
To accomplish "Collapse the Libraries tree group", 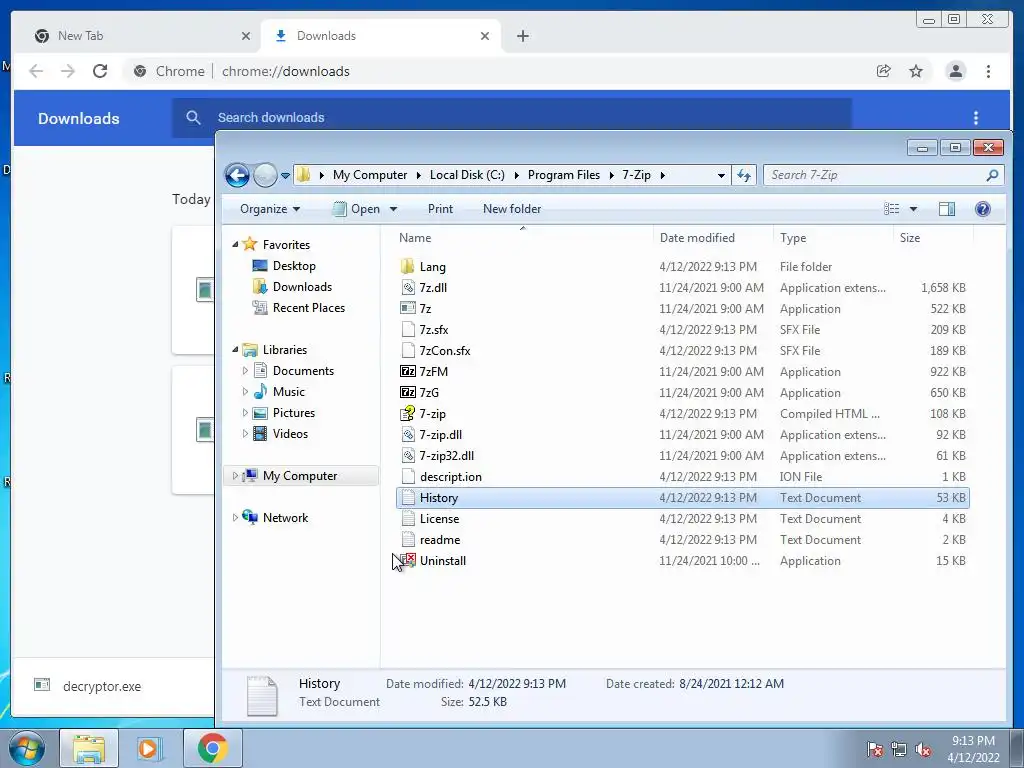I will pos(235,349).
